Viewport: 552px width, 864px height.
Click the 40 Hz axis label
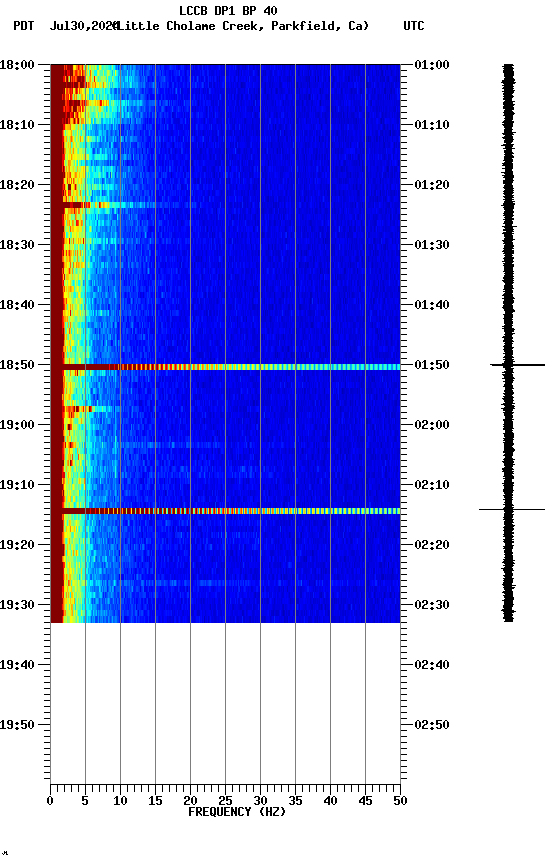pyautogui.click(x=330, y=801)
